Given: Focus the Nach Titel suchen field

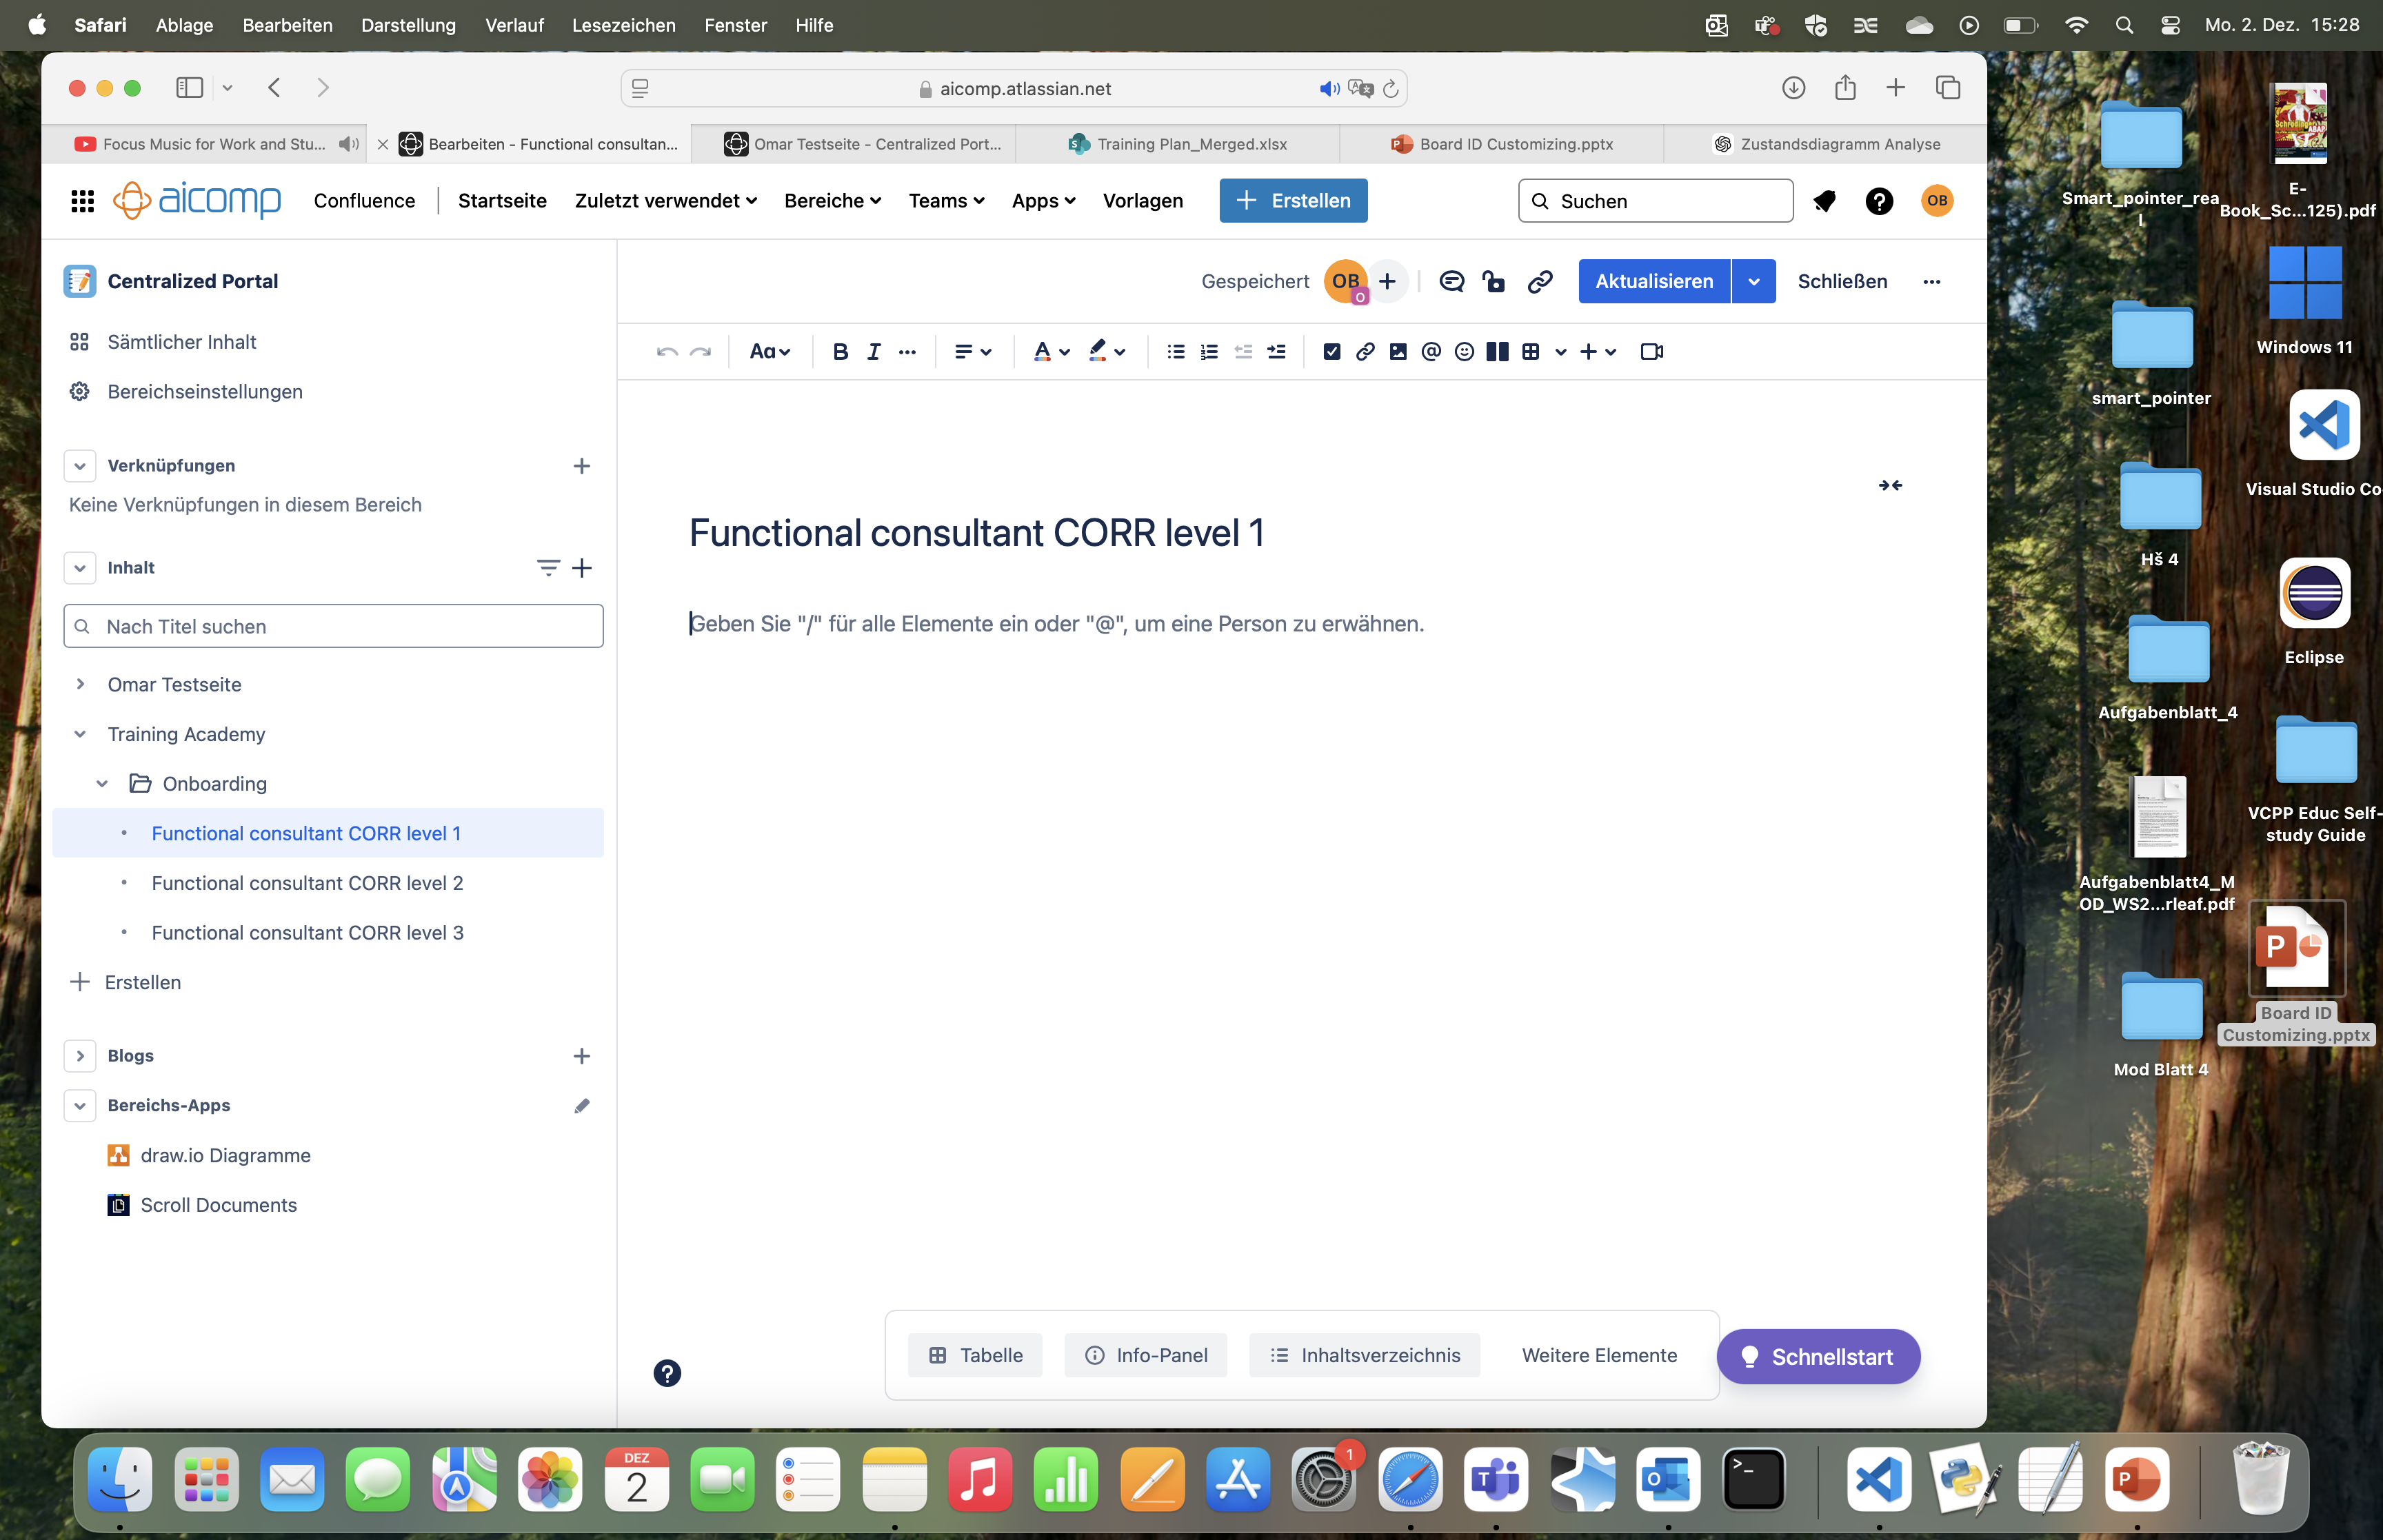Looking at the screenshot, I should pos(333,626).
